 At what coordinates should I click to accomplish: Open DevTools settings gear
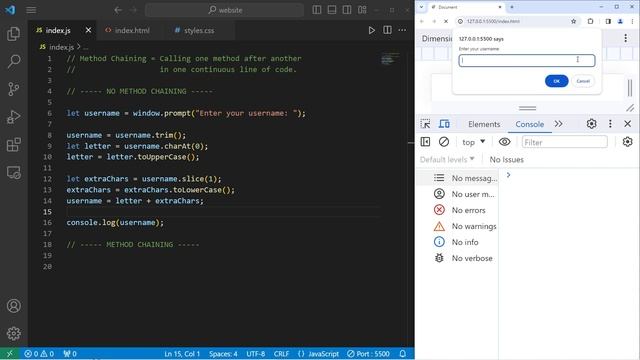pyautogui.click(x=591, y=124)
